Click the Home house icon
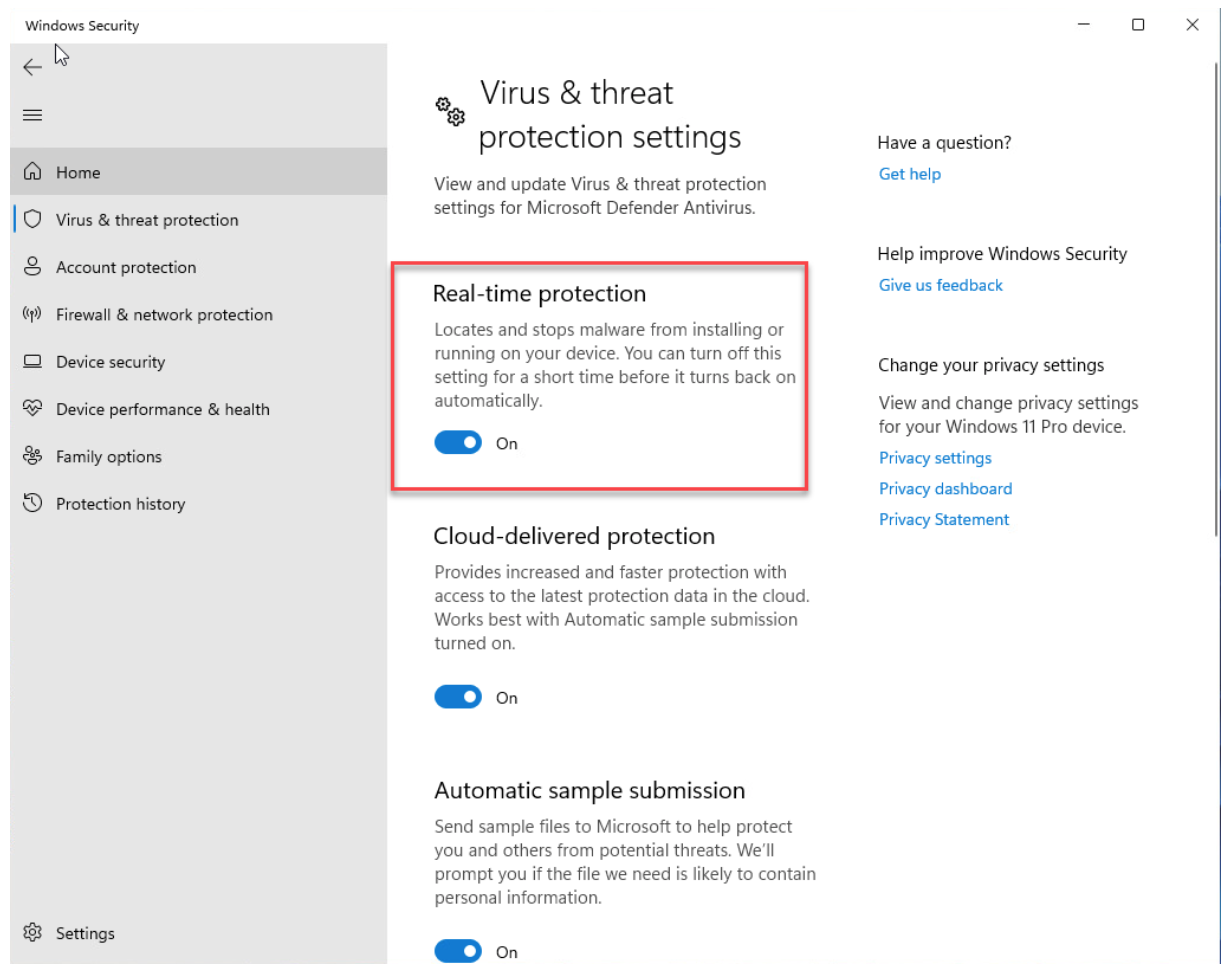Screen dimensions: 1226x976 pos(33,172)
